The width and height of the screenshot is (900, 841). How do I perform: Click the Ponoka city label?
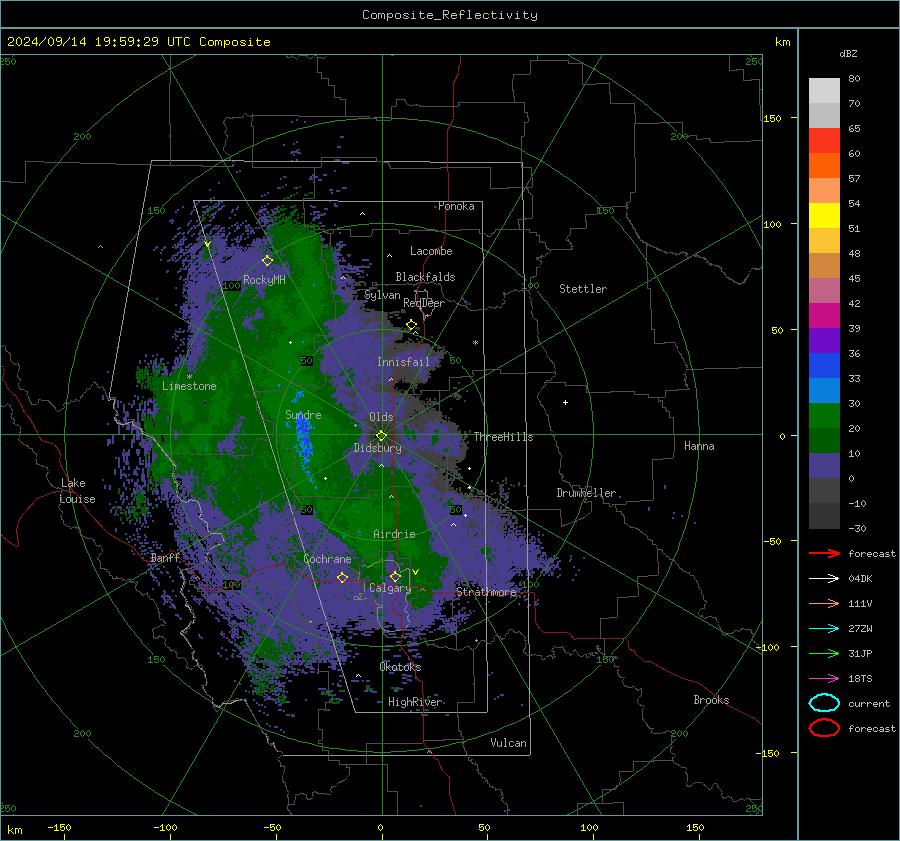(x=456, y=206)
